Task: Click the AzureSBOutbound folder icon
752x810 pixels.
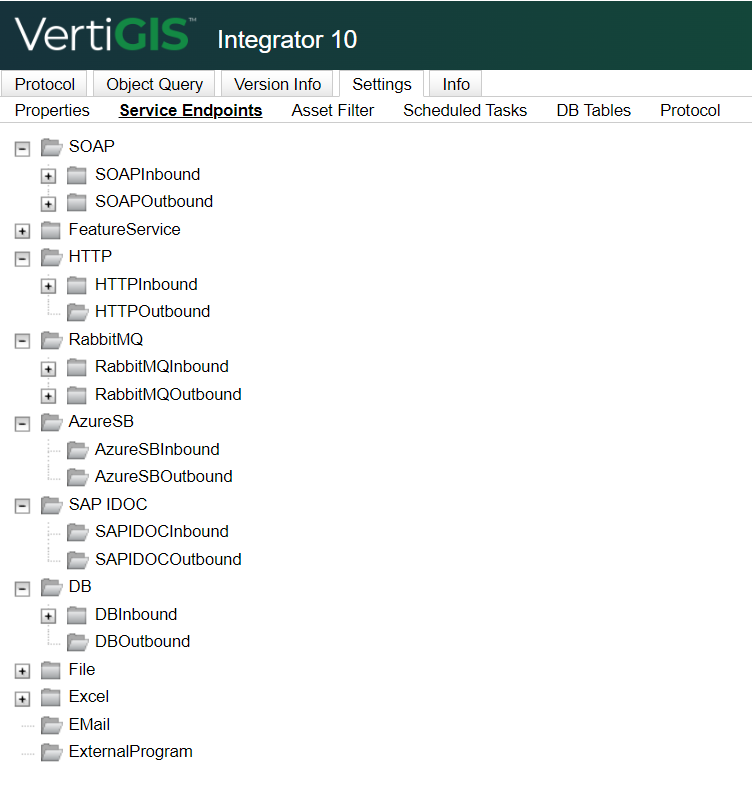Action: coord(78,477)
